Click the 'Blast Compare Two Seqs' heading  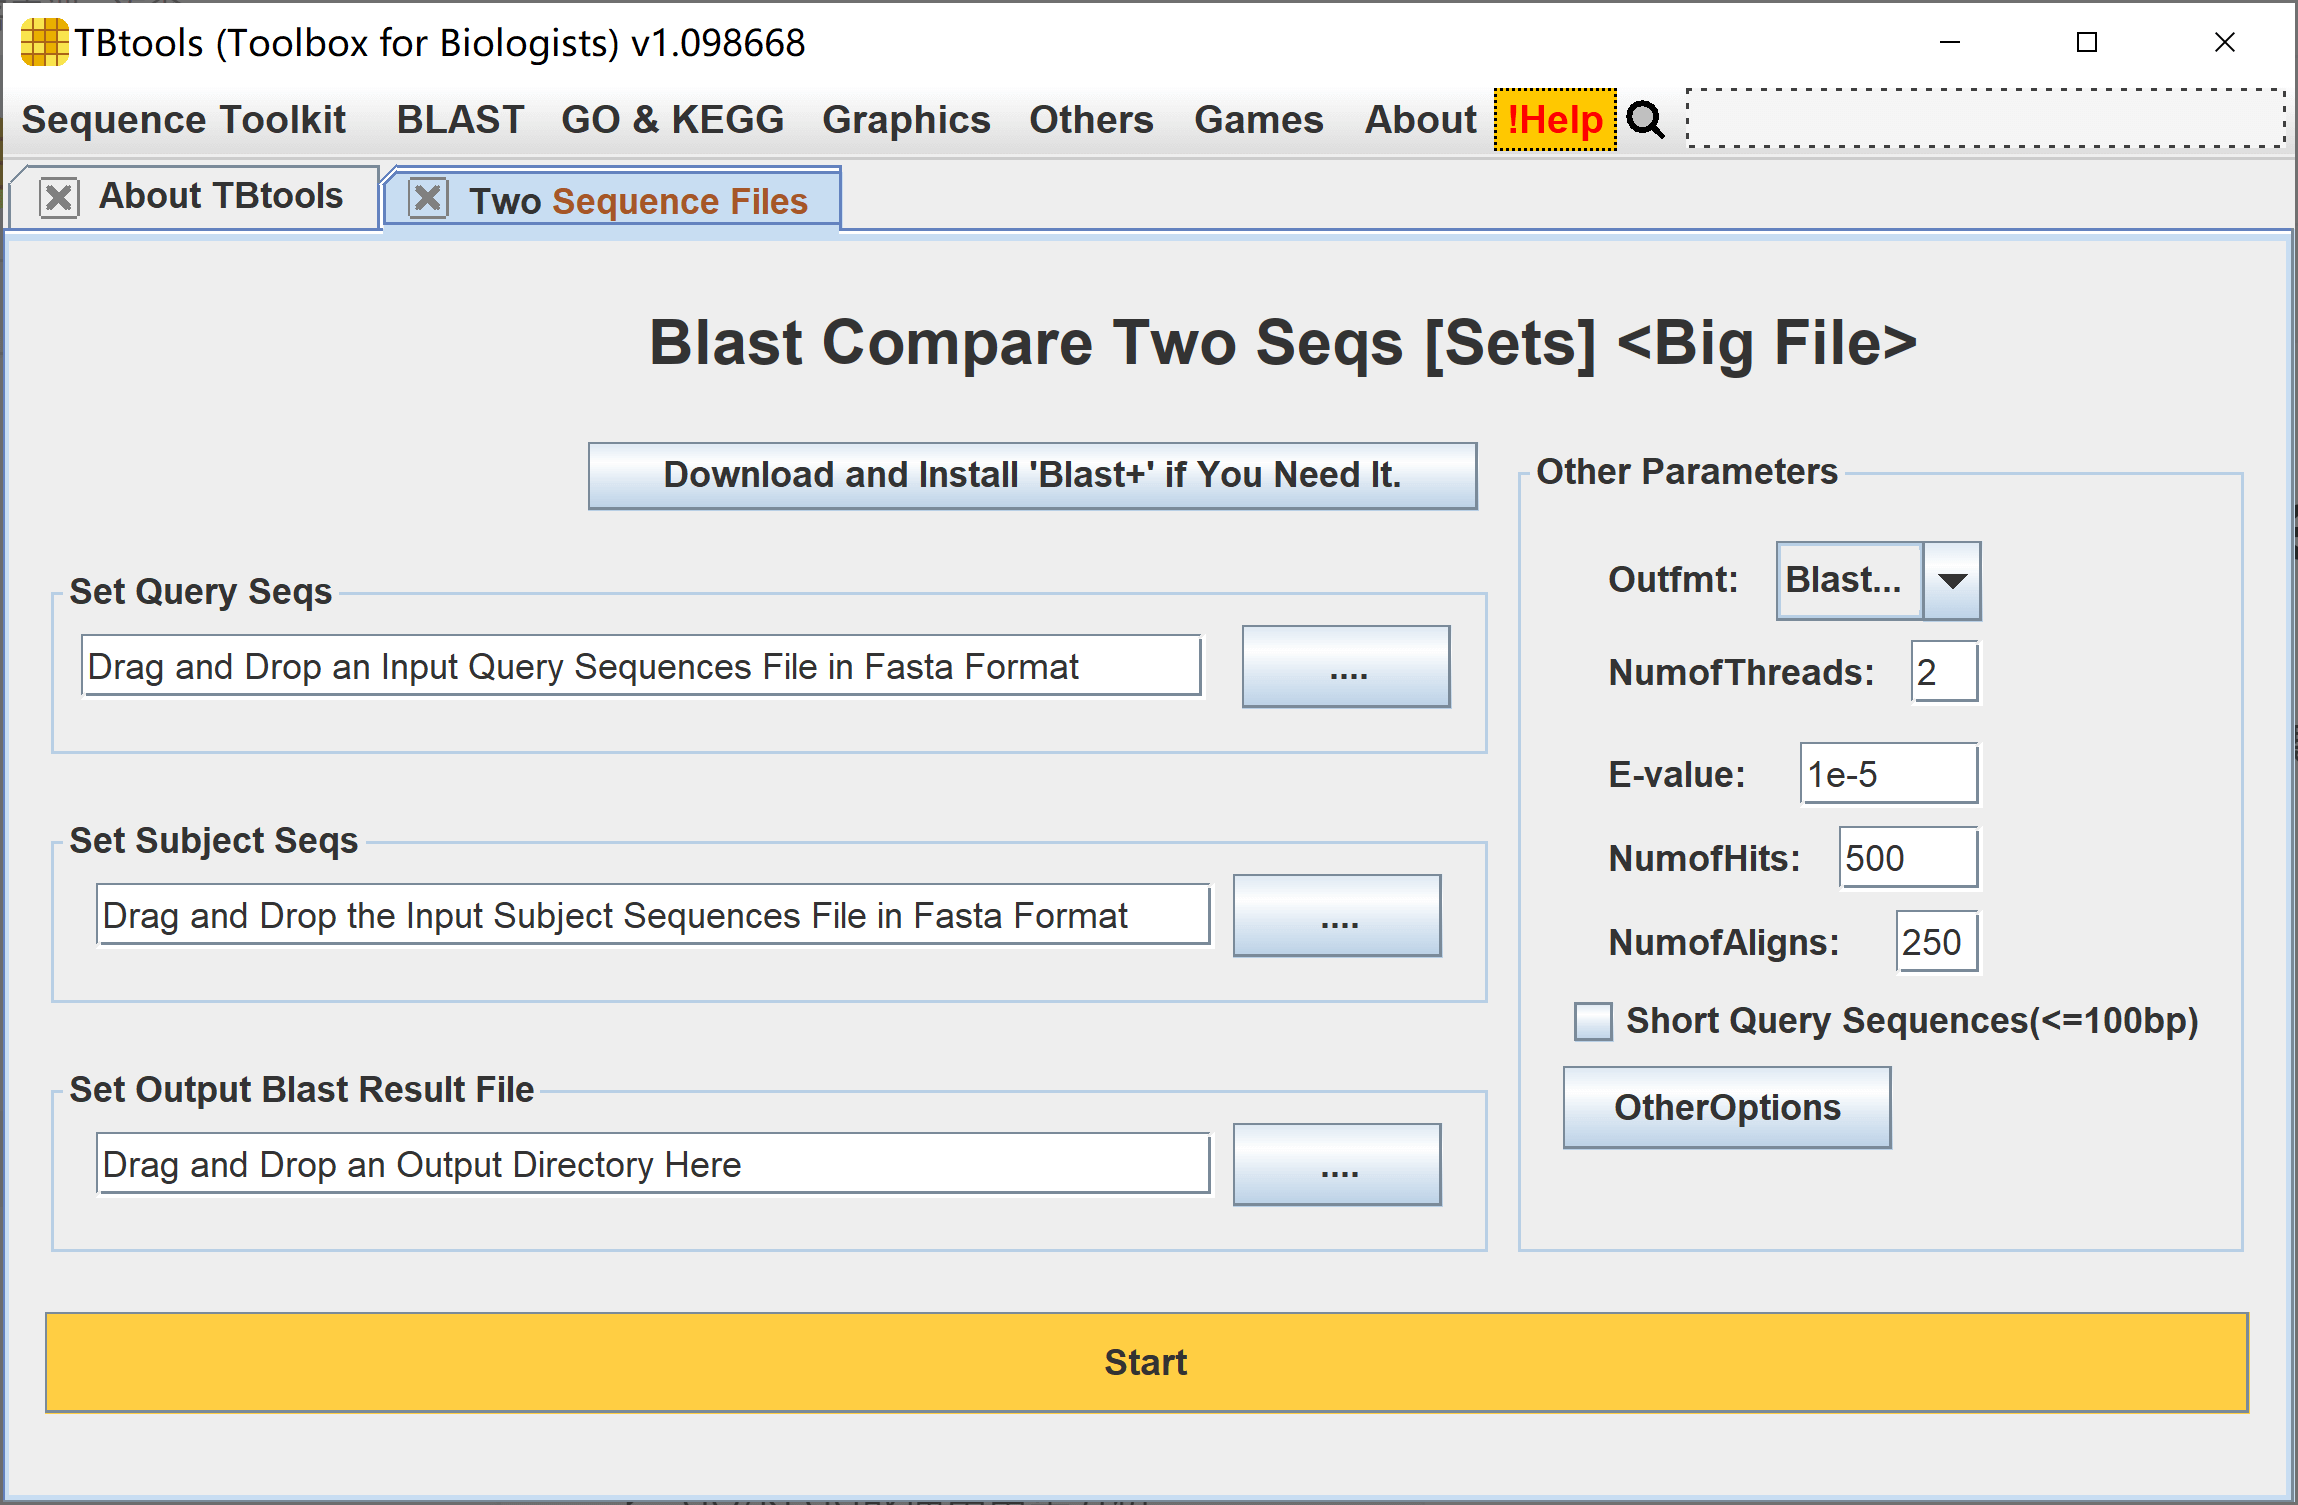(1283, 343)
